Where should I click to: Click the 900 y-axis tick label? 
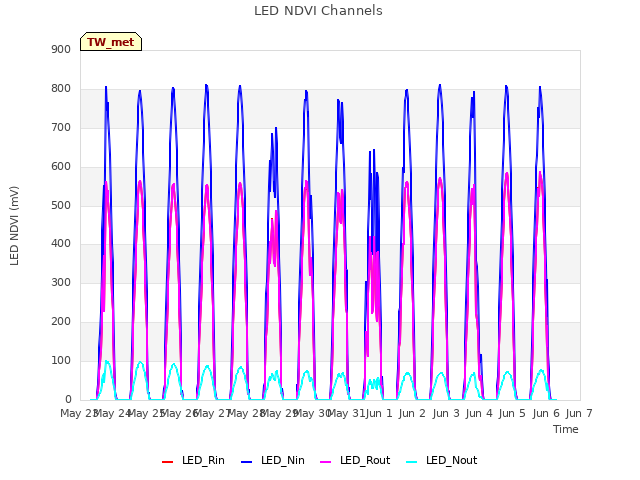(61, 49)
